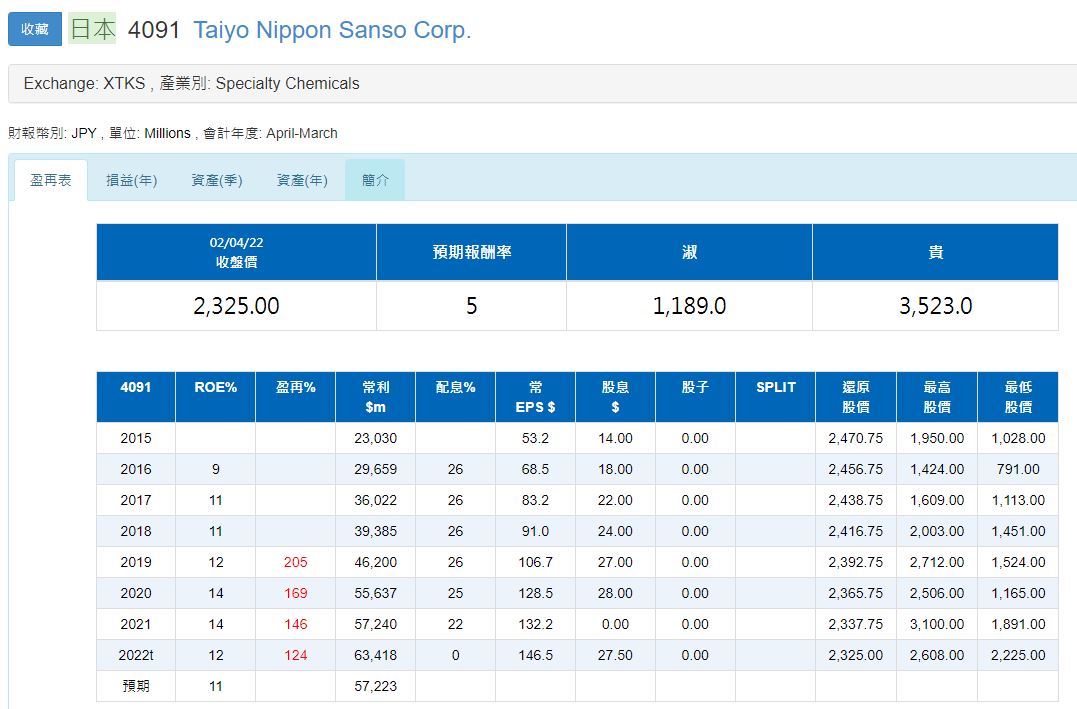Select the 資產(季) tab

coord(217,180)
